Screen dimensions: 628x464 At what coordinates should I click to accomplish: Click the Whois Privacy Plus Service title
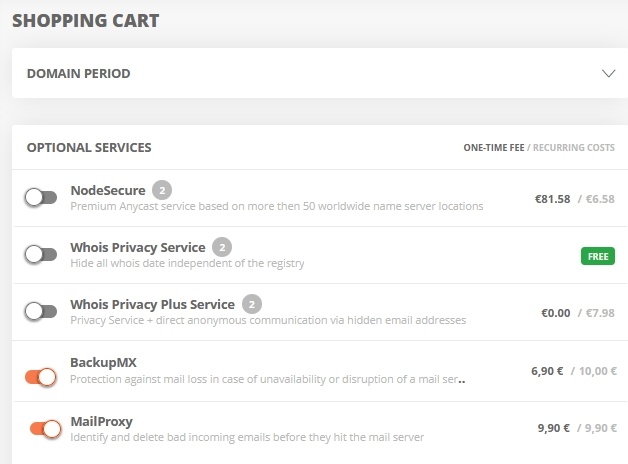[153, 305]
